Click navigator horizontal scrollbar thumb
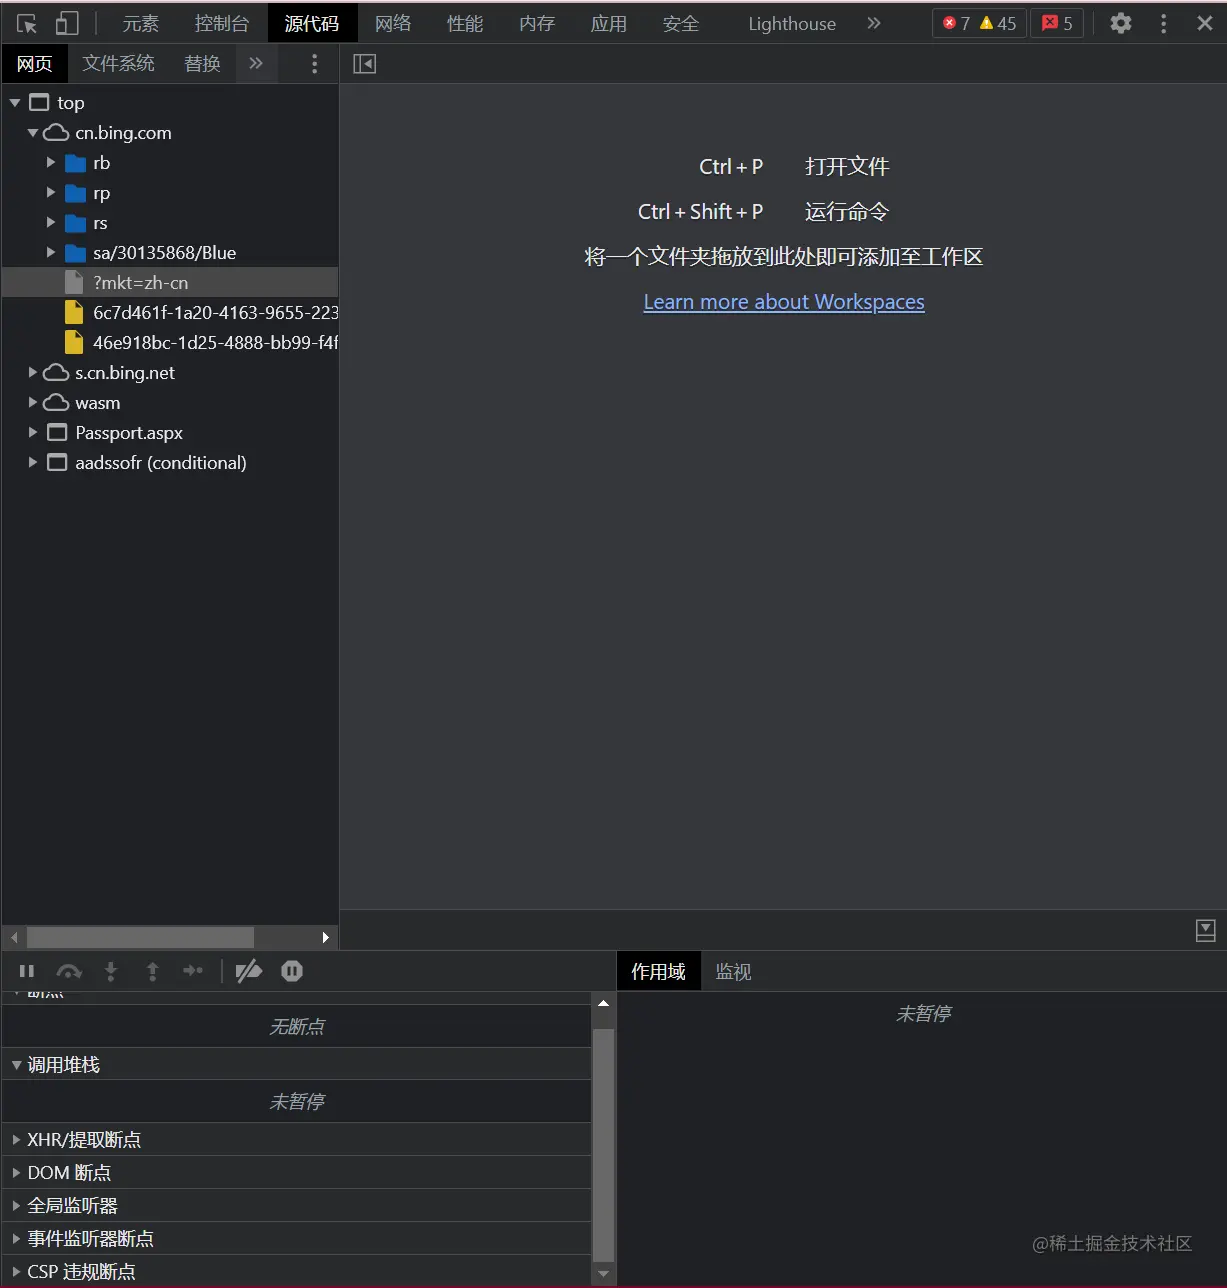The image size is (1227, 1288). (x=140, y=937)
